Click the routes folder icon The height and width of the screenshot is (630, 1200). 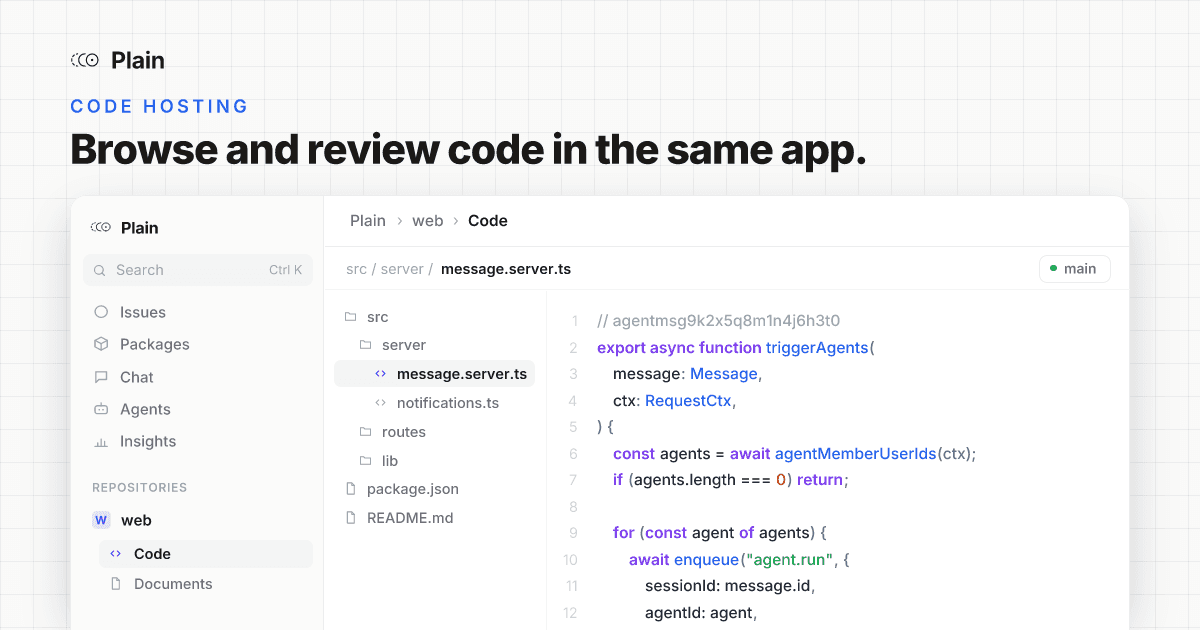pos(365,432)
